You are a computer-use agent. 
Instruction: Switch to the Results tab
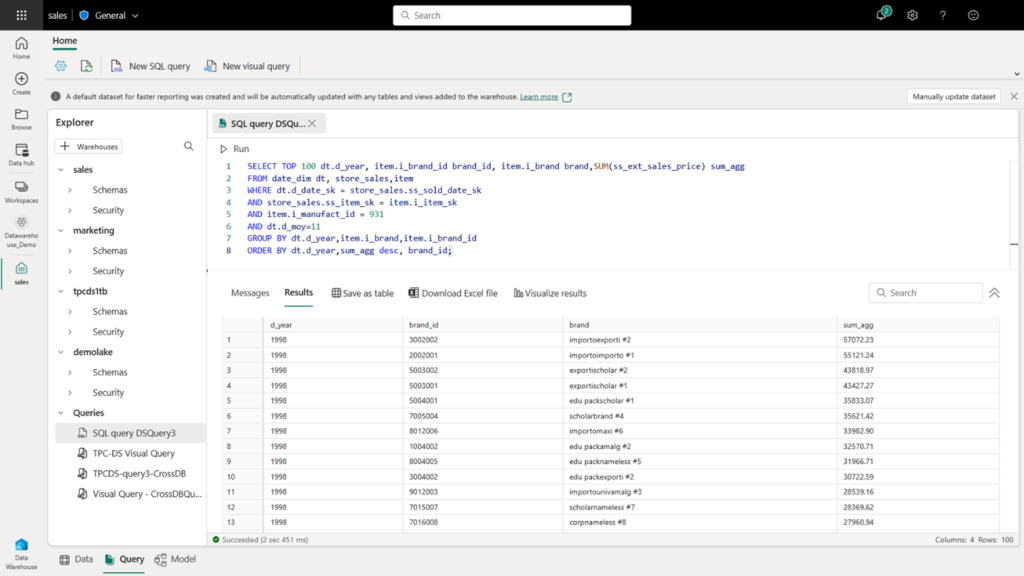[x=298, y=293]
